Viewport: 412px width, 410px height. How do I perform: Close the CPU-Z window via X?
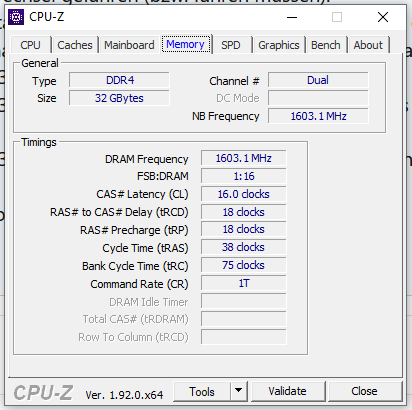(x=383, y=17)
